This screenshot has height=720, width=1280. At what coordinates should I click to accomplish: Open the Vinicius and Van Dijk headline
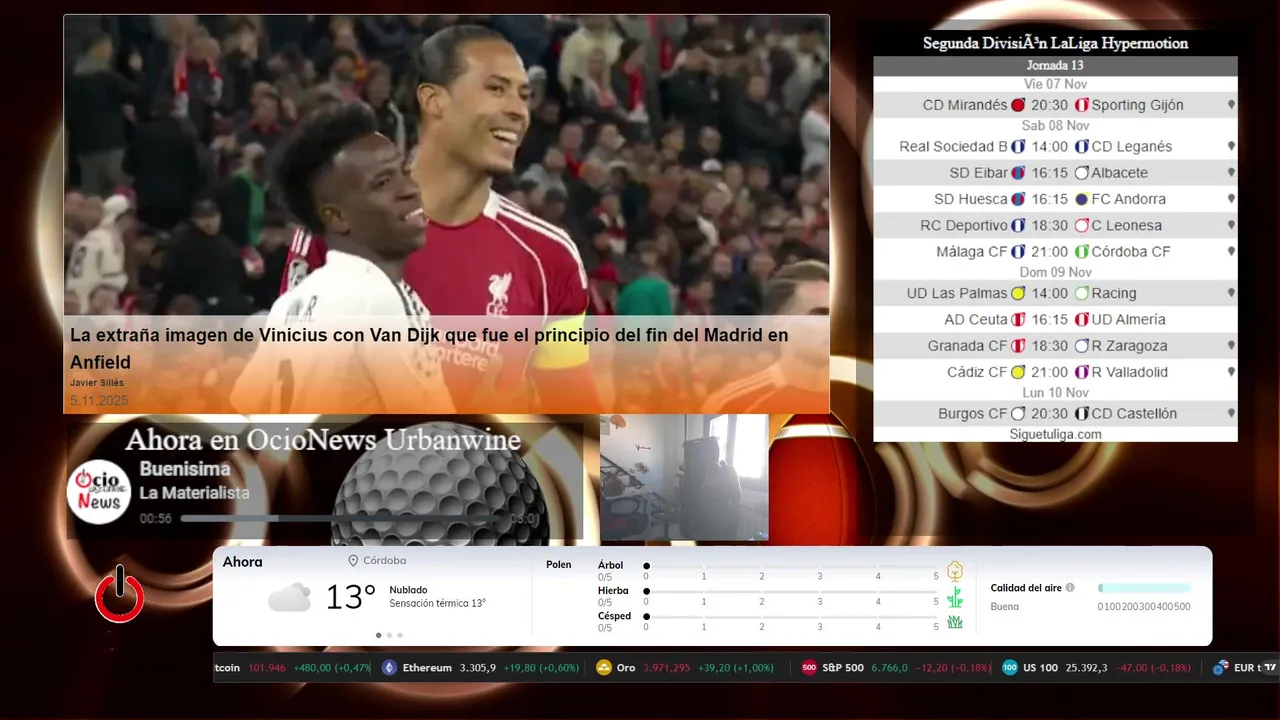[x=429, y=348]
